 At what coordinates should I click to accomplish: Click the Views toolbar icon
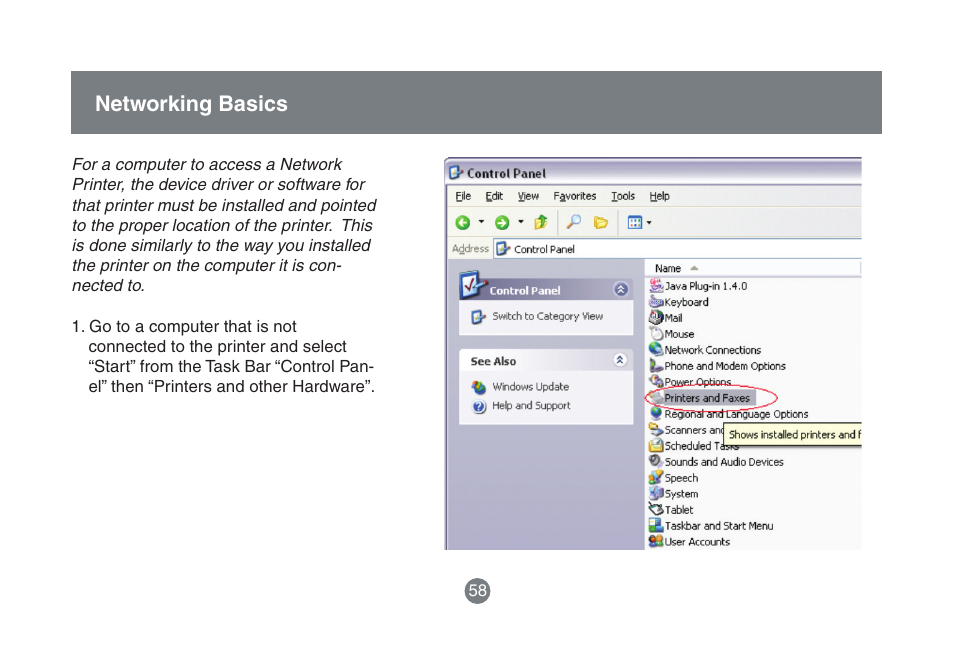pyautogui.click(x=635, y=223)
